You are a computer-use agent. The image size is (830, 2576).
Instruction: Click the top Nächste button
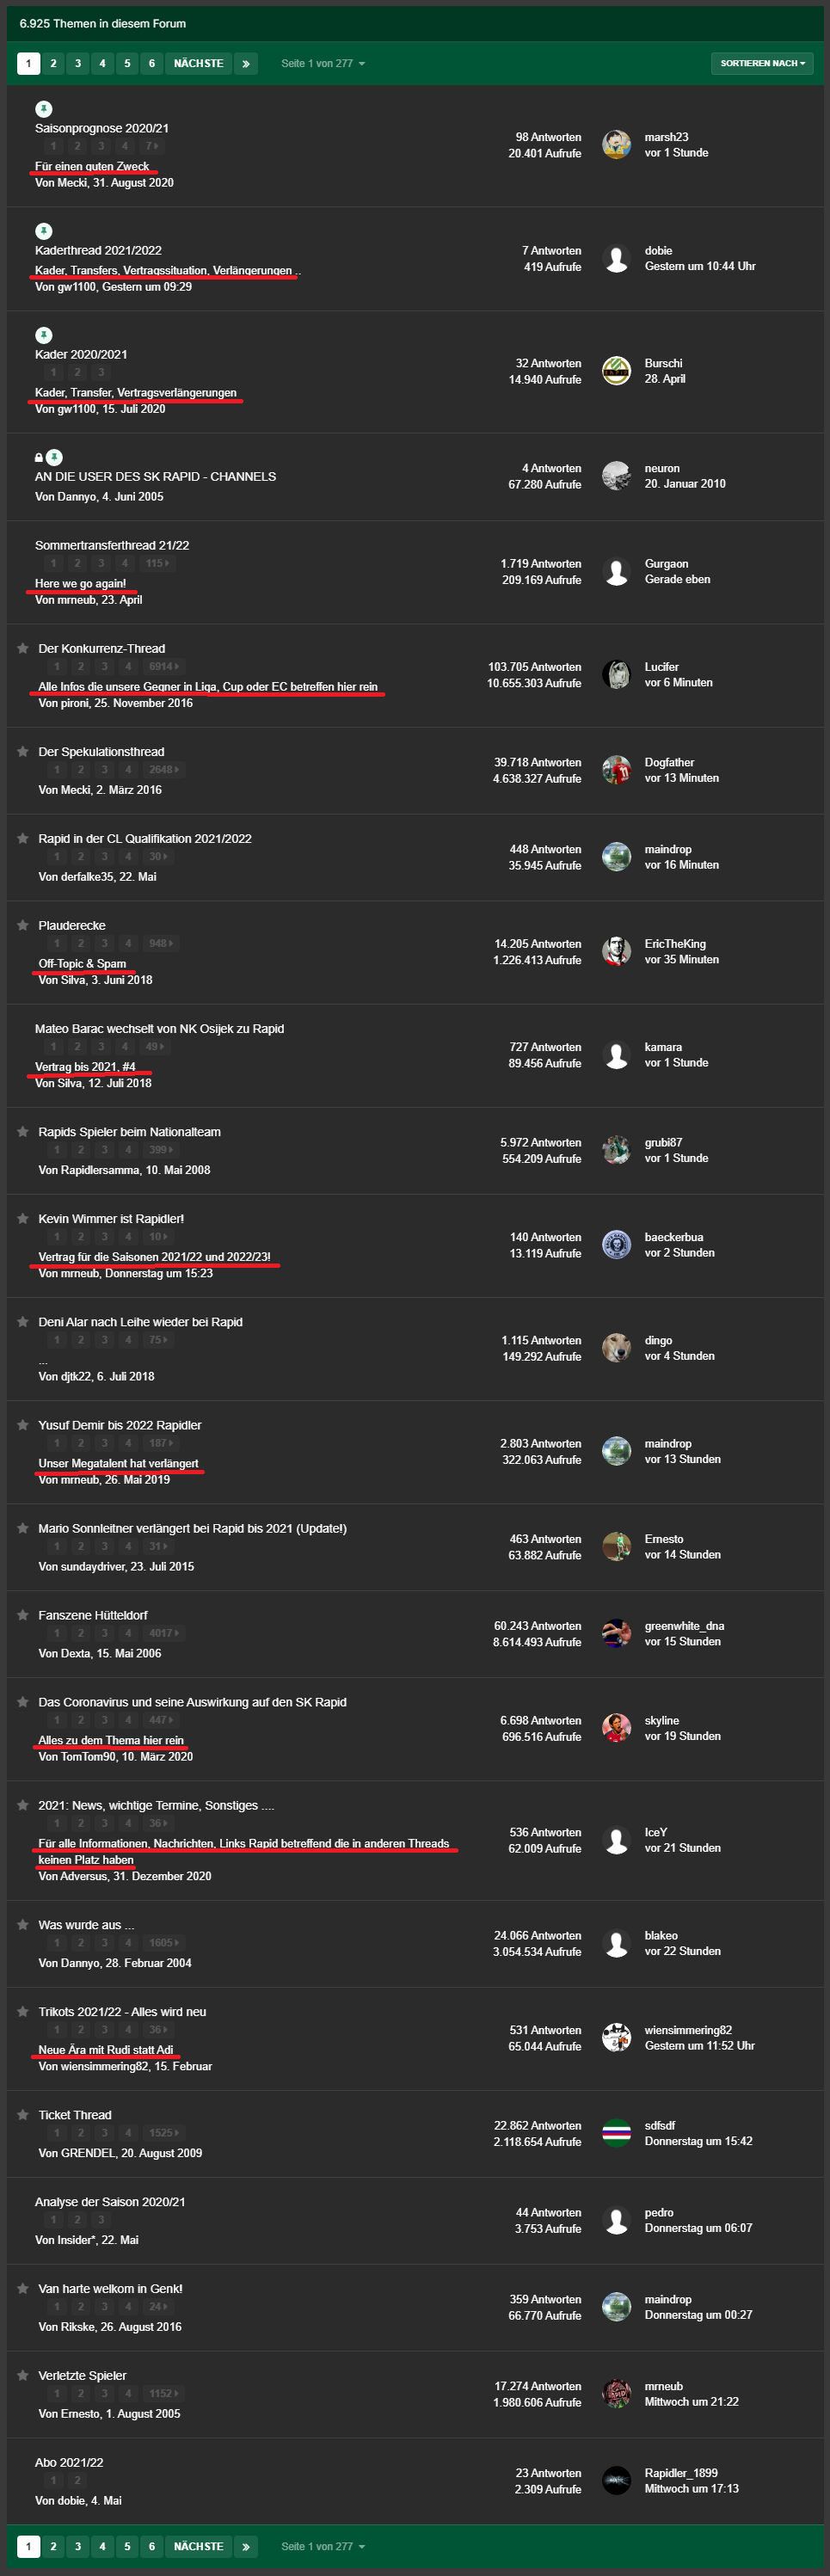(198, 63)
